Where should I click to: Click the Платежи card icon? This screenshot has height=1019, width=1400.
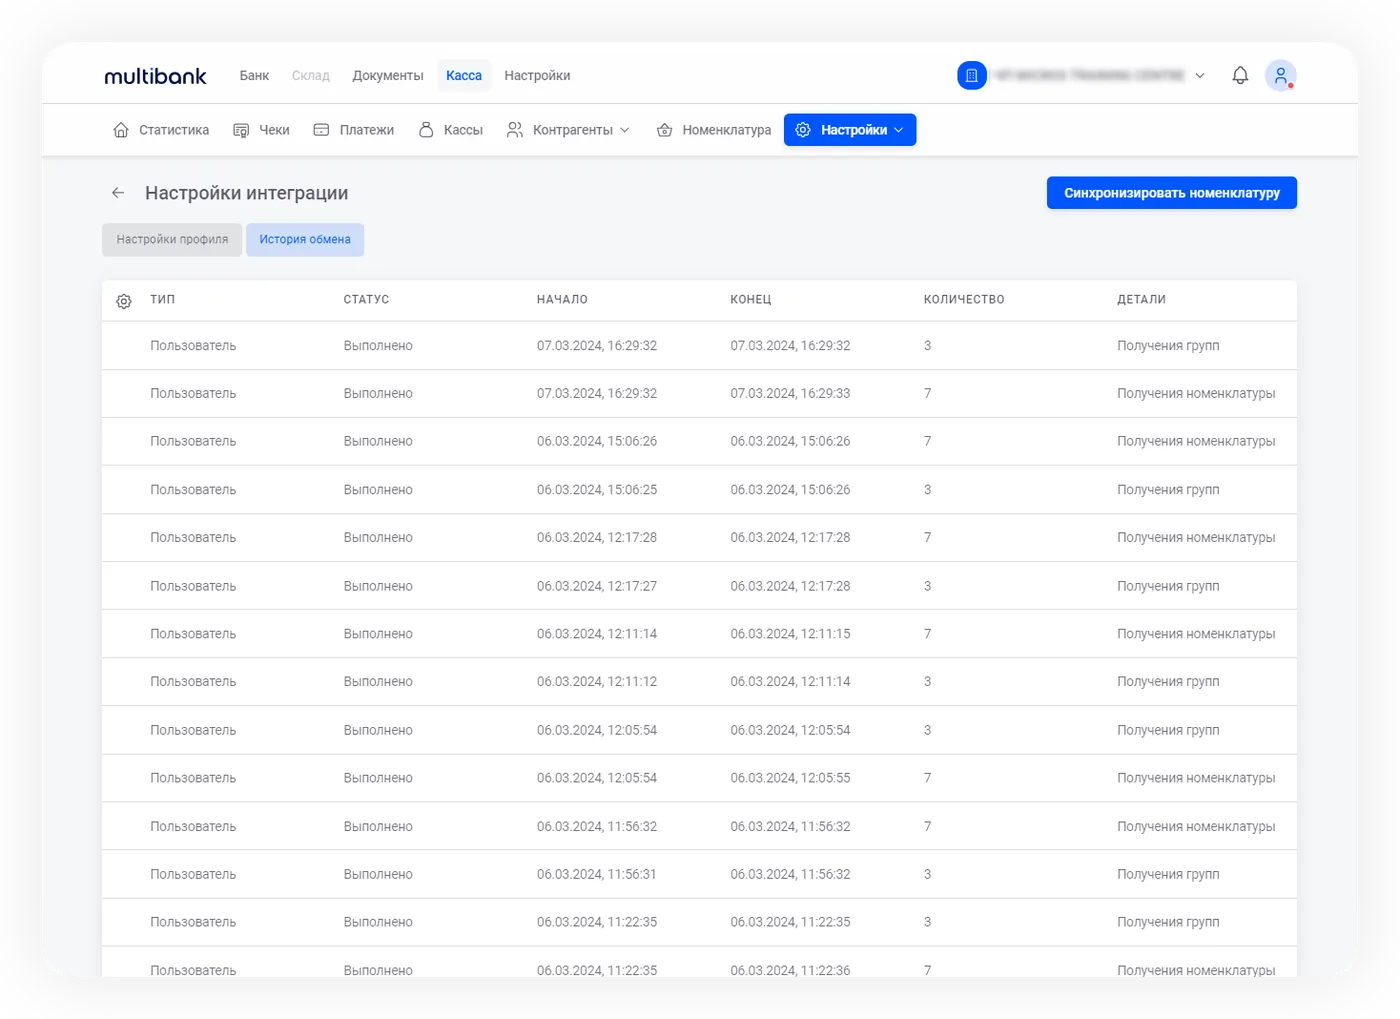(x=321, y=130)
